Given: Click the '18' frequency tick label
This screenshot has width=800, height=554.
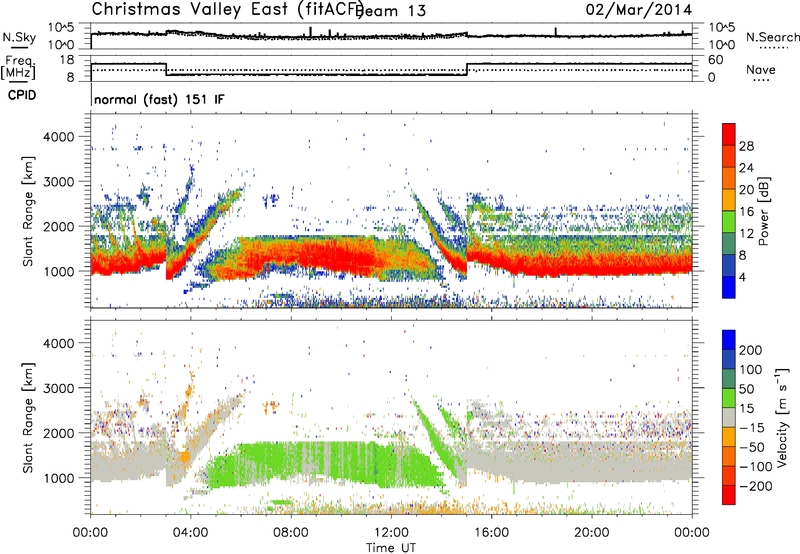Looking at the screenshot, I should pos(66,60).
